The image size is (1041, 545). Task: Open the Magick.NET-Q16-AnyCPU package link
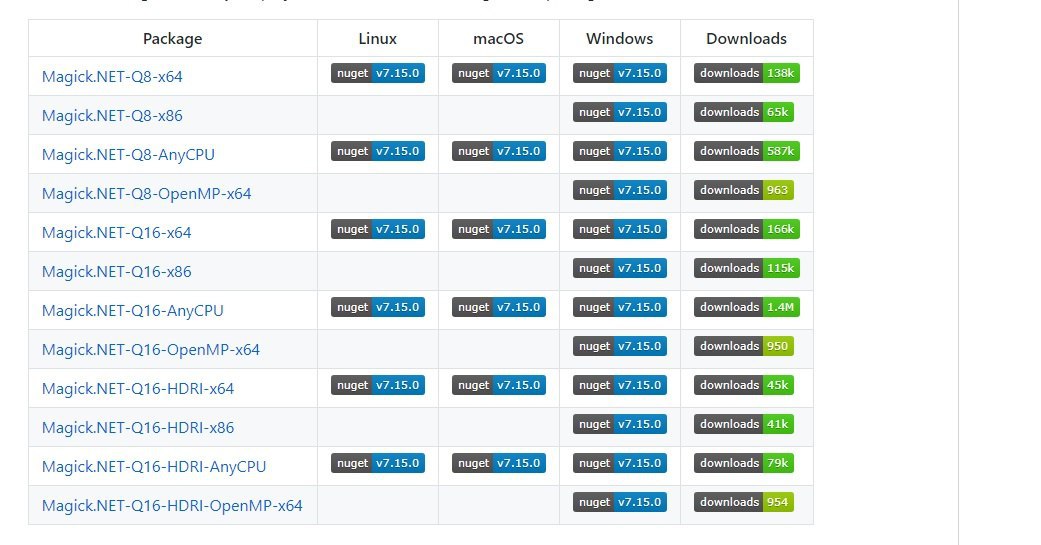coord(133,311)
